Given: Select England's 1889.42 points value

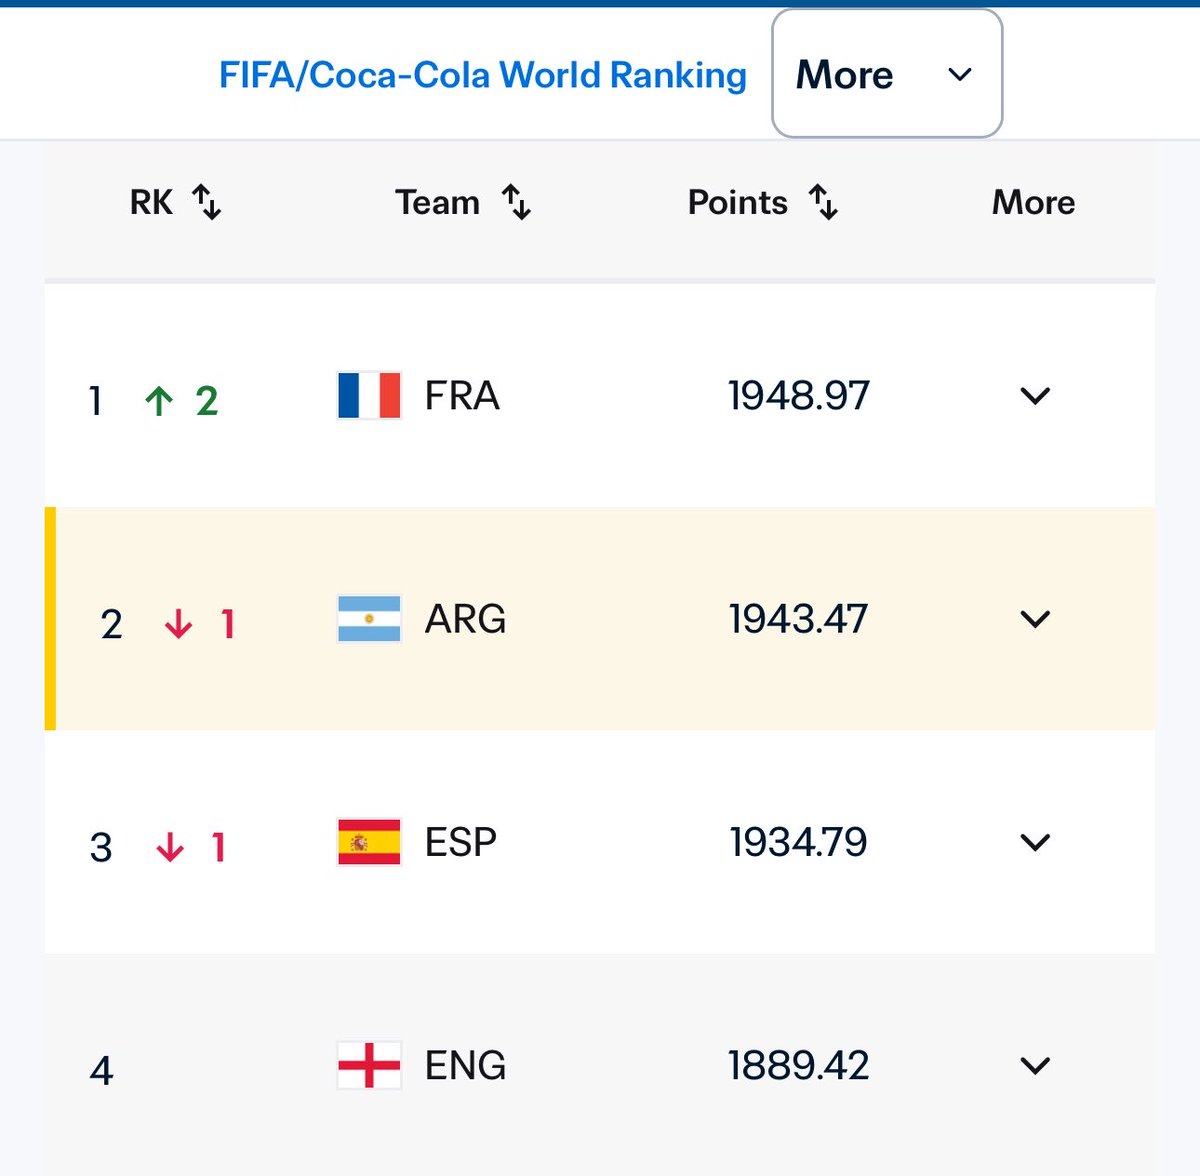Looking at the screenshot, I should (x=799, y=1065).
